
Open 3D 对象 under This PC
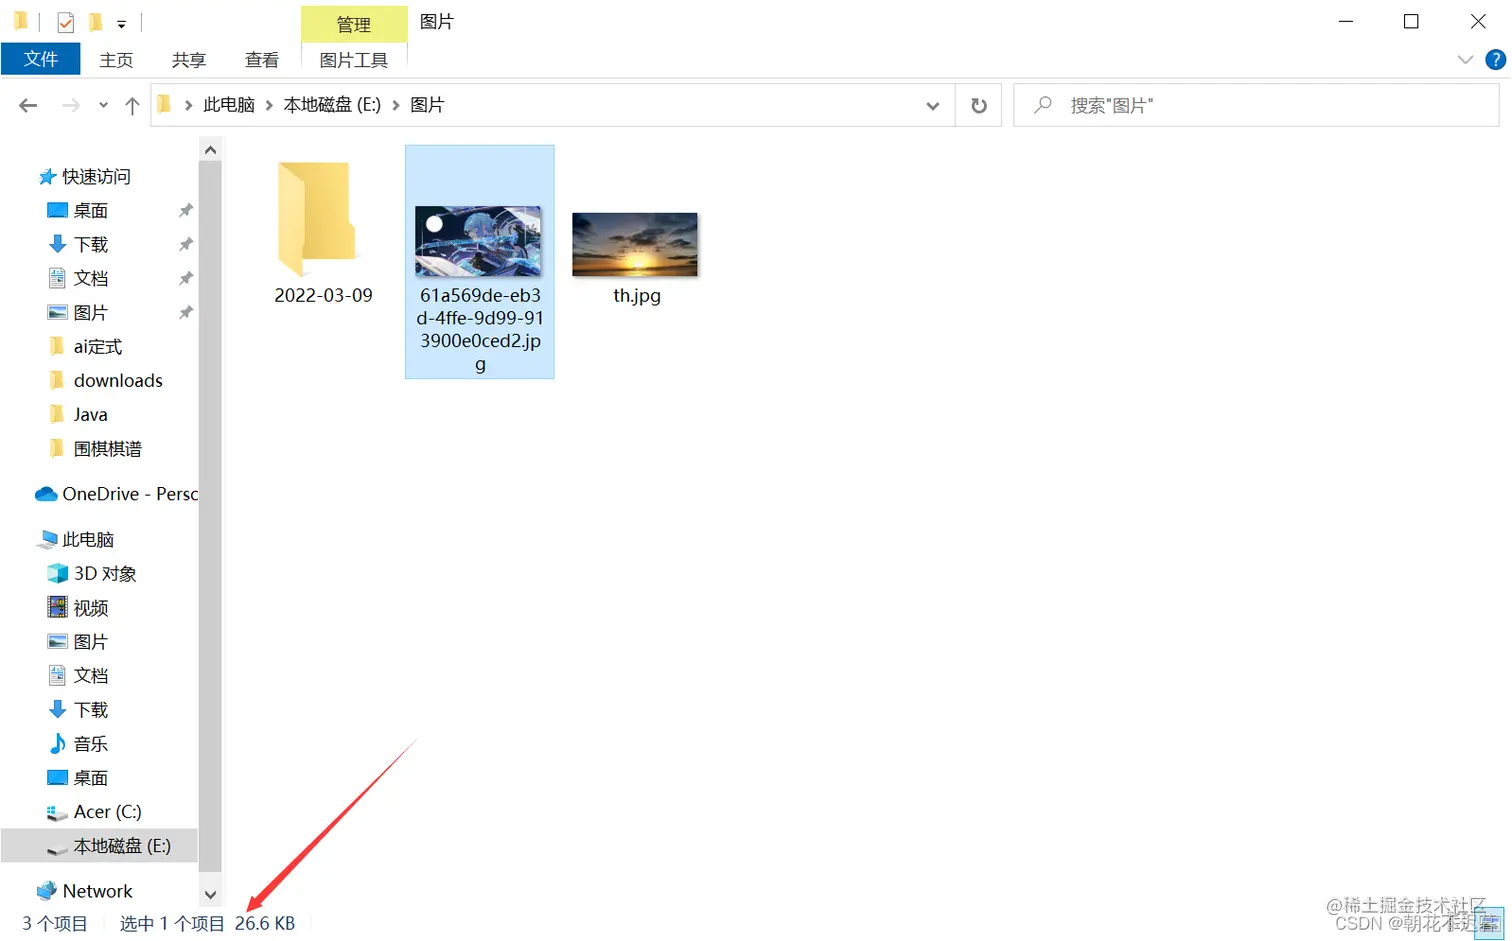click(x=104, y=574)
